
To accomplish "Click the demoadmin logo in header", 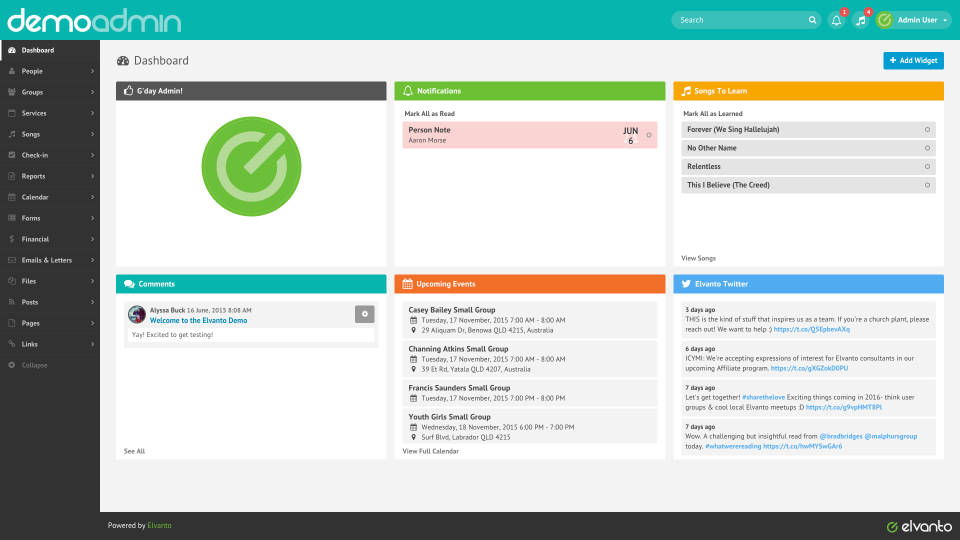I will click(94, 20).
